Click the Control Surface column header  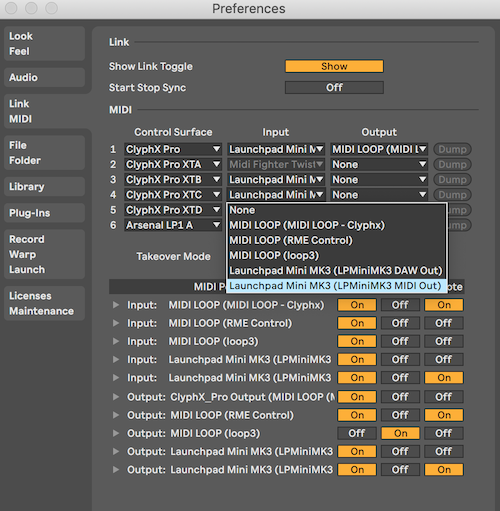pyautogui.click(x=173, y=132)
